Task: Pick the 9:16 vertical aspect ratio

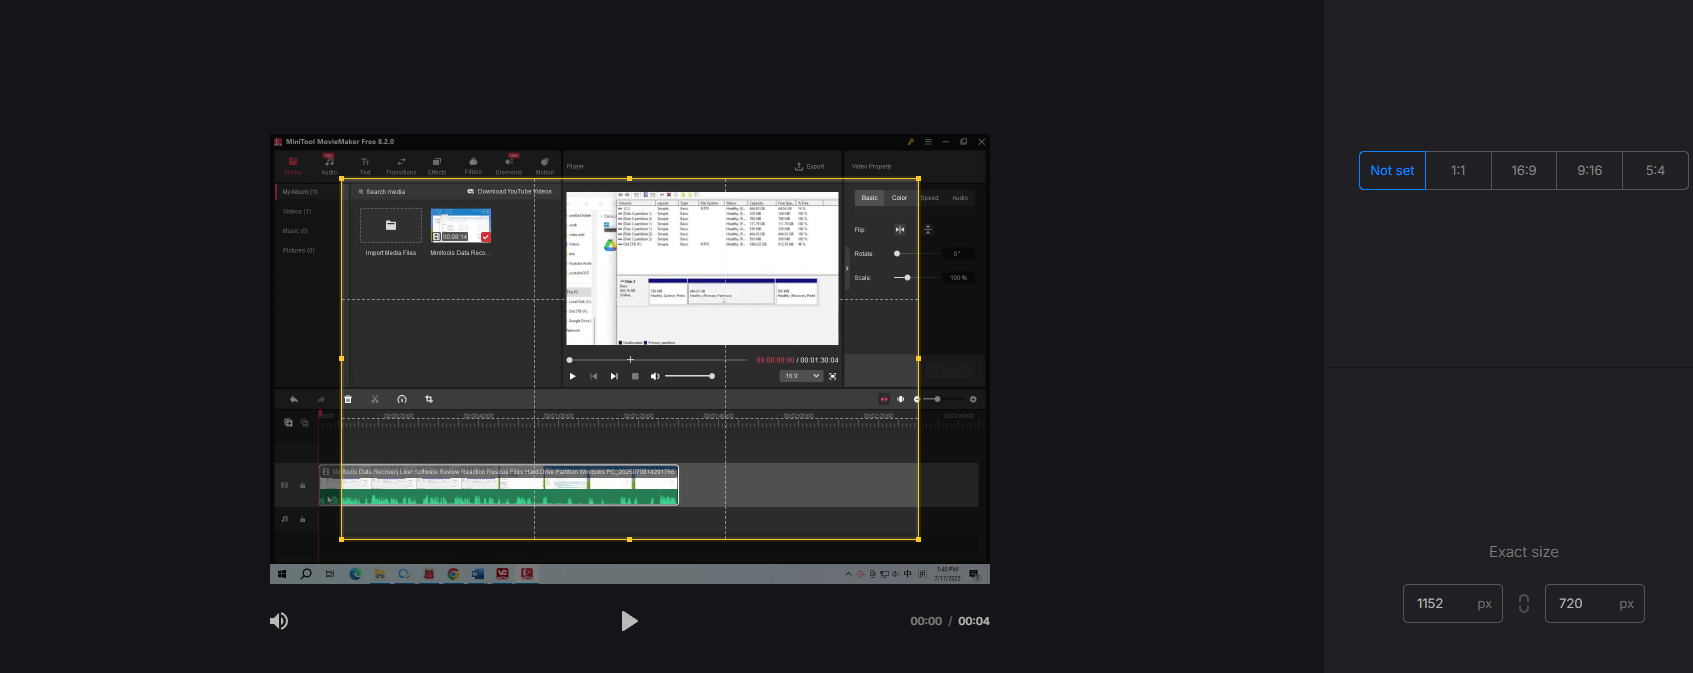Action: point(1589,171)
